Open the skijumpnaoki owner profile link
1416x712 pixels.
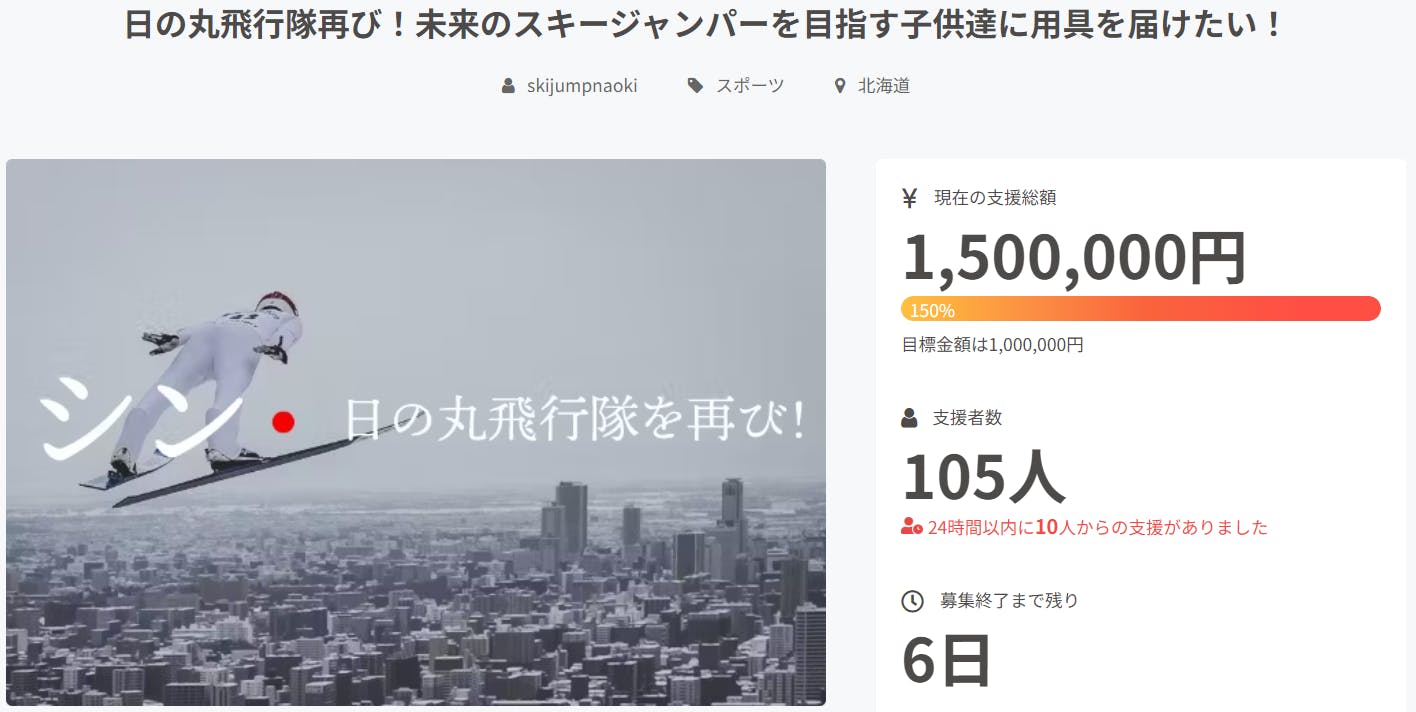582,86
